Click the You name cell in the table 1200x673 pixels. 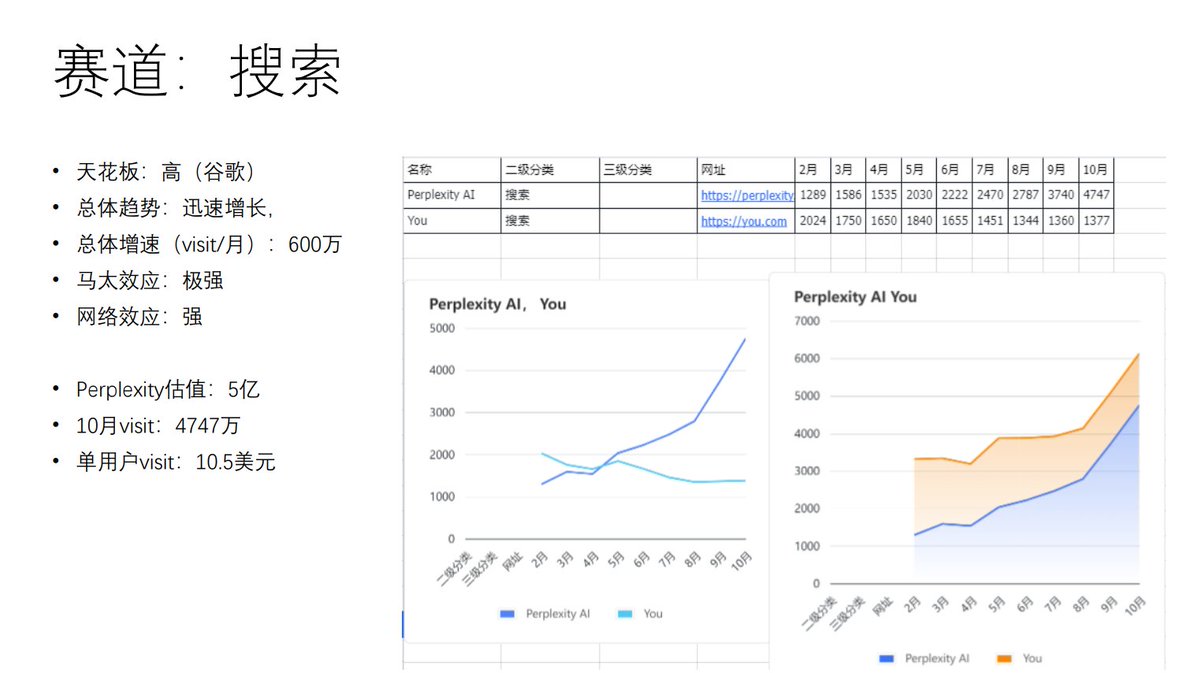click(452, 221)
